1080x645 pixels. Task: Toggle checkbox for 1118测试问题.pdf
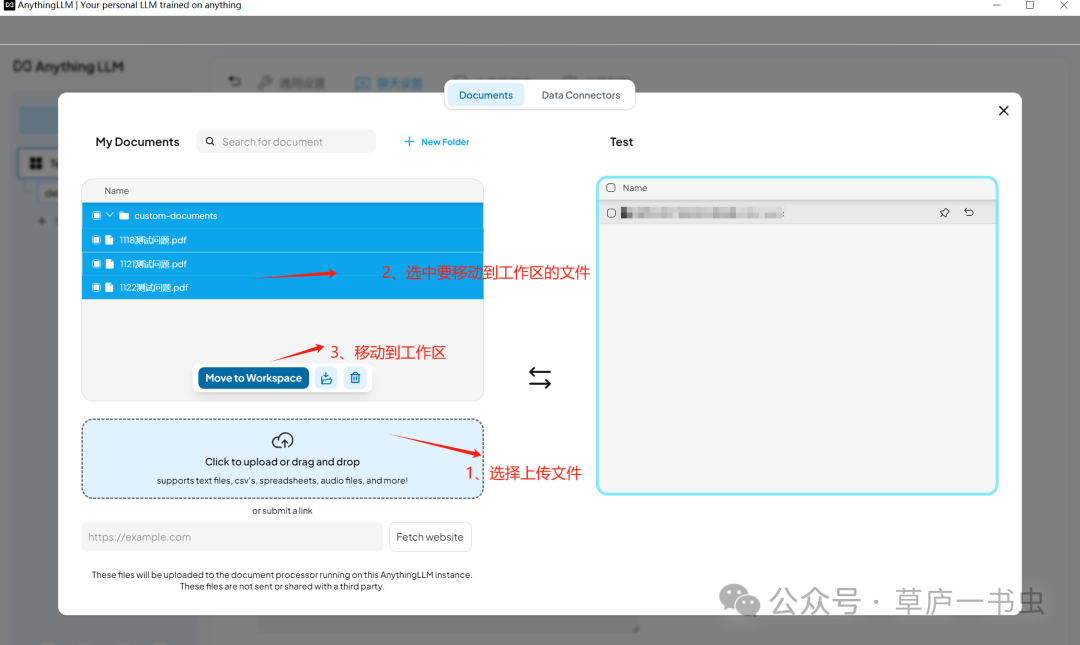pos(96,240)
